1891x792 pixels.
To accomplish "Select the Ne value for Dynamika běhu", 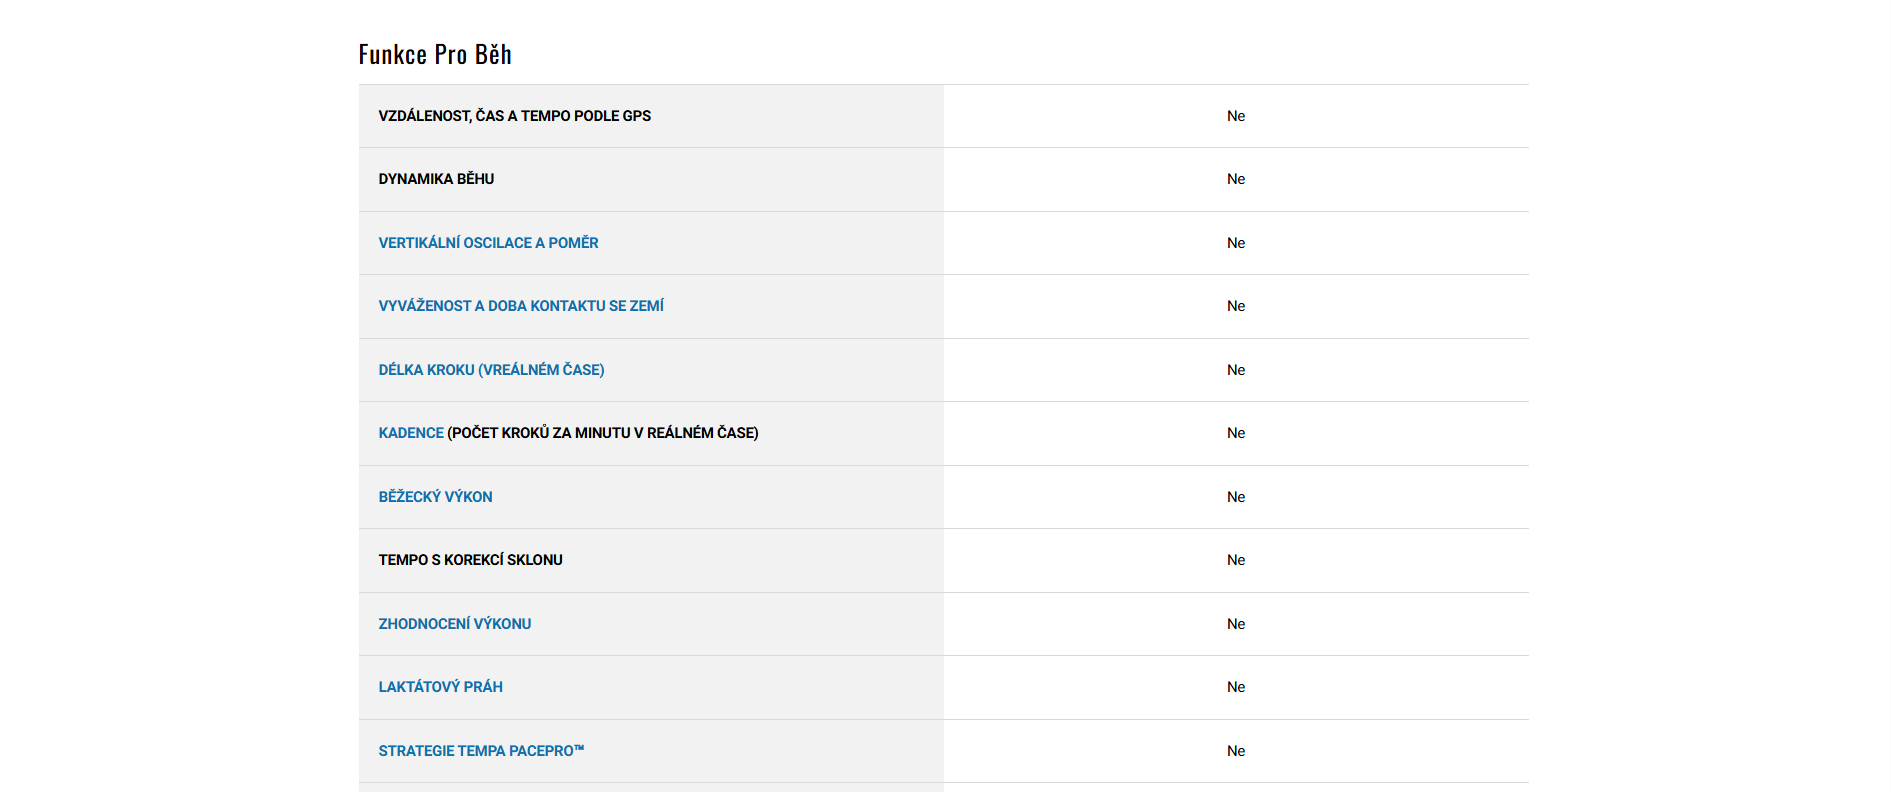I will [1236, 179].
